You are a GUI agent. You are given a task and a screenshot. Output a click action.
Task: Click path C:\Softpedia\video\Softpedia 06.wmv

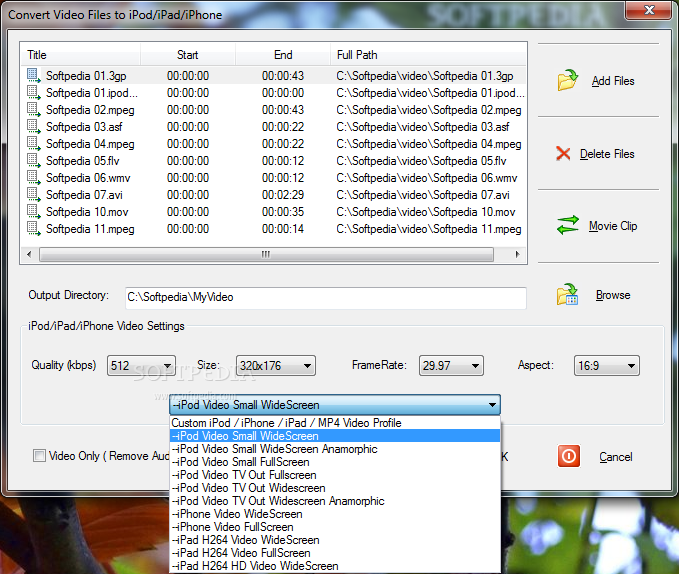[427, 178]
